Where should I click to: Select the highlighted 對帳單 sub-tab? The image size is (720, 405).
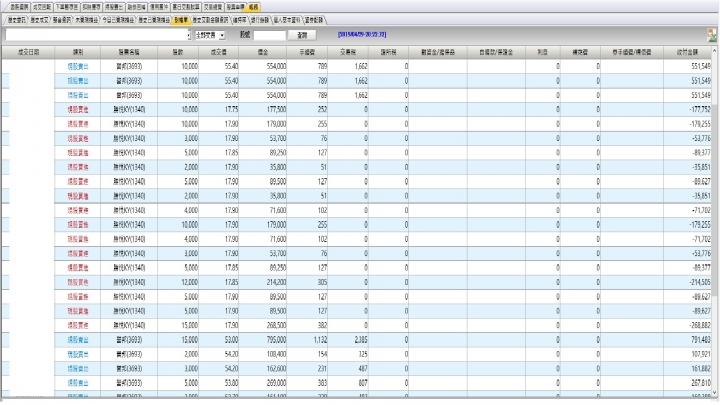click(181, 20)
